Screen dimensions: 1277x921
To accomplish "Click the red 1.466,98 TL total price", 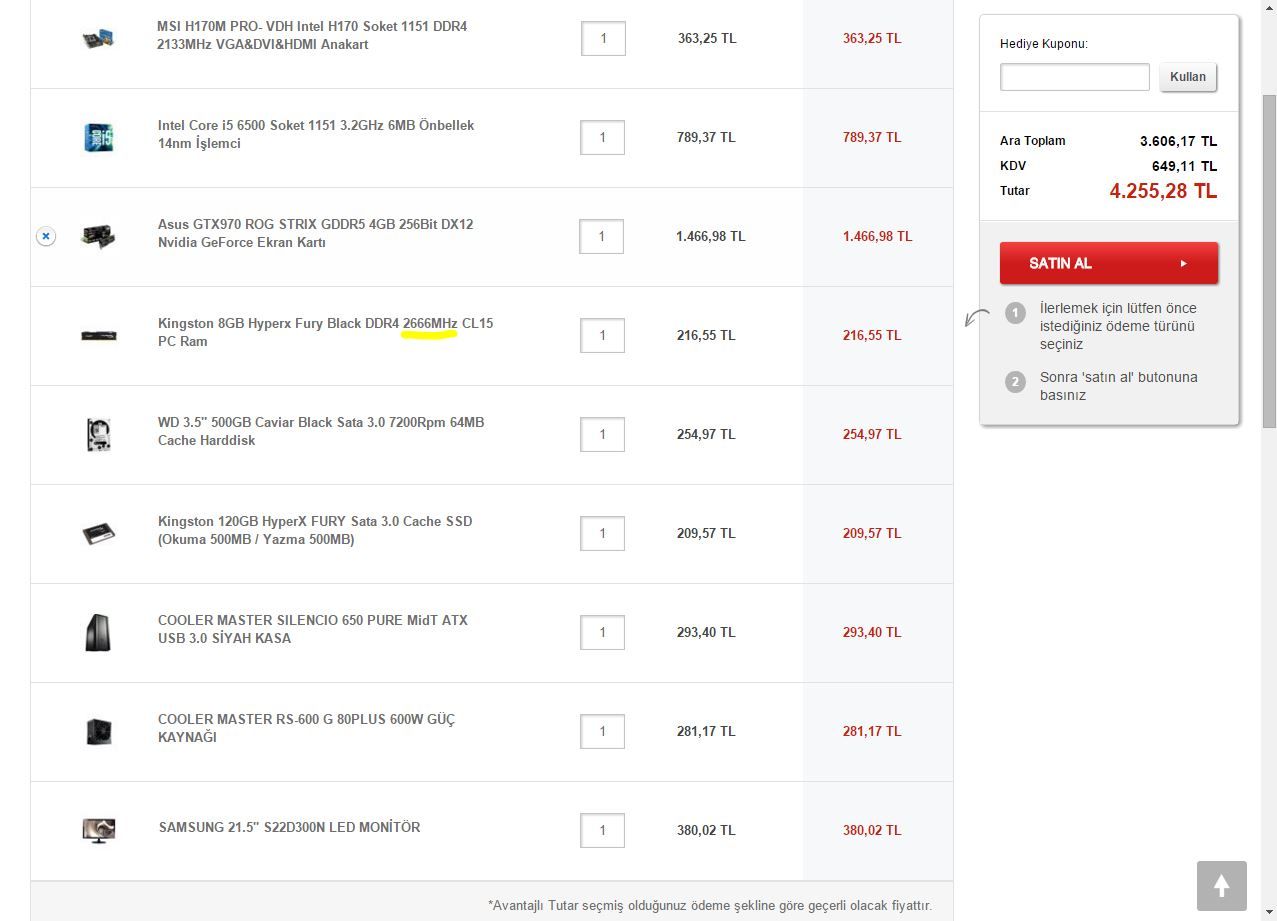I will 877,237.
